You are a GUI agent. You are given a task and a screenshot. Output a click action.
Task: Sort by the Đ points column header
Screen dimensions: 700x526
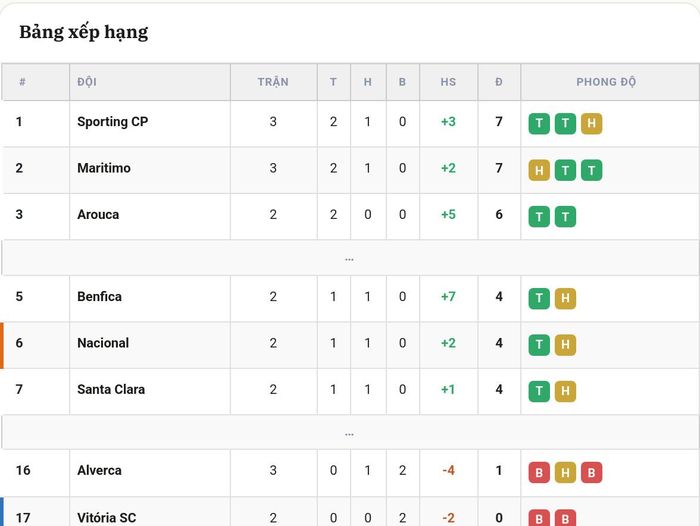coord(499,82)
